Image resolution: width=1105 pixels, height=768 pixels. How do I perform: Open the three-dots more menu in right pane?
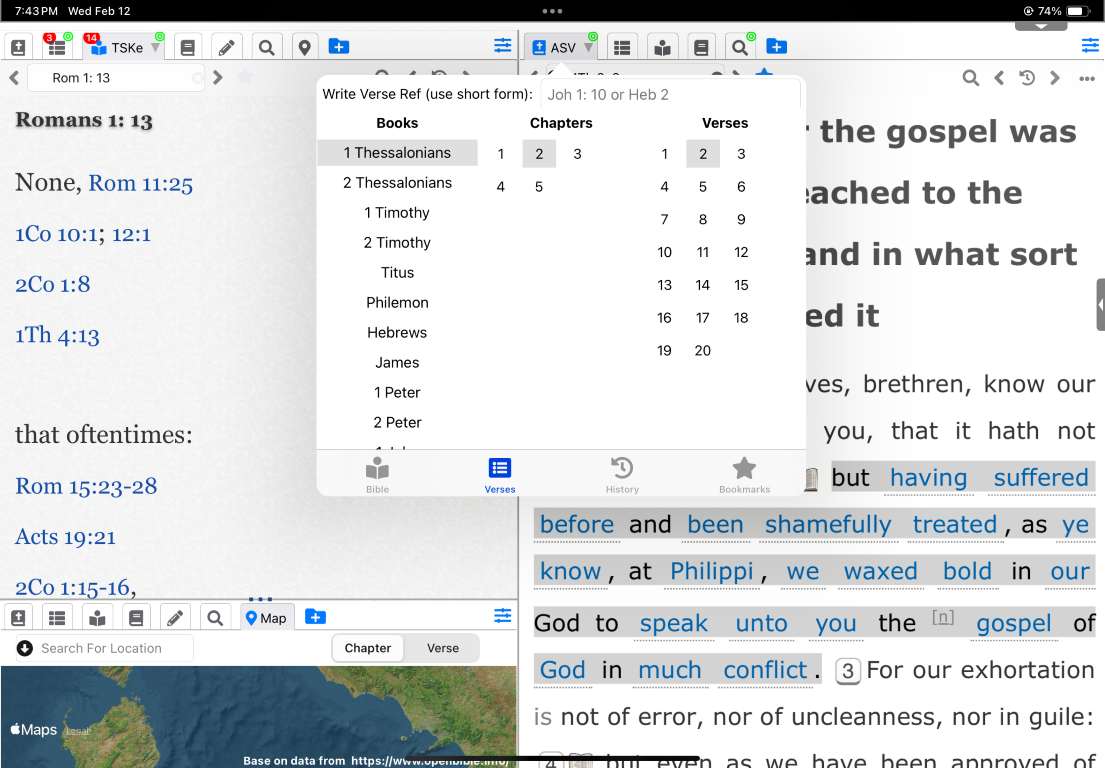(x=1087, y=78)
